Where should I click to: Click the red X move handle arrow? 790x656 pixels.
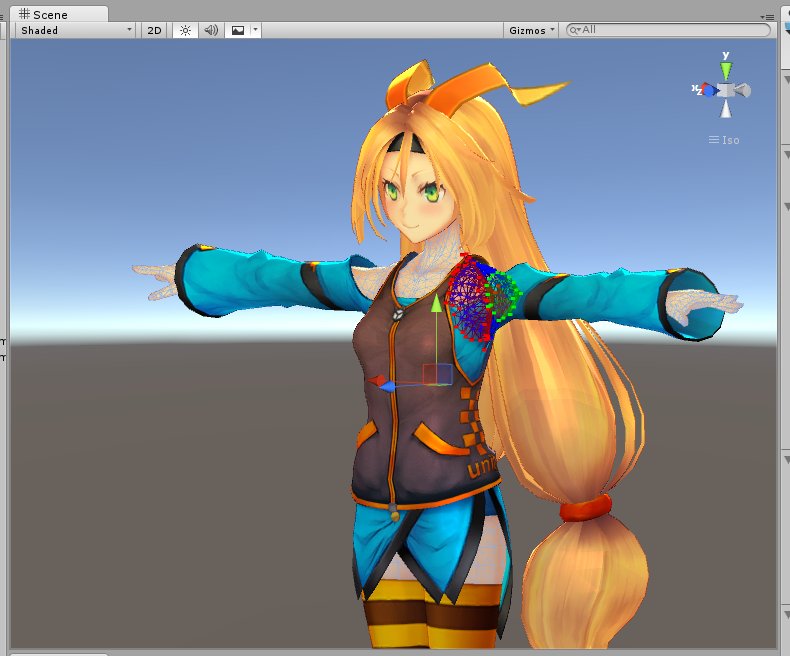point(377,379)
